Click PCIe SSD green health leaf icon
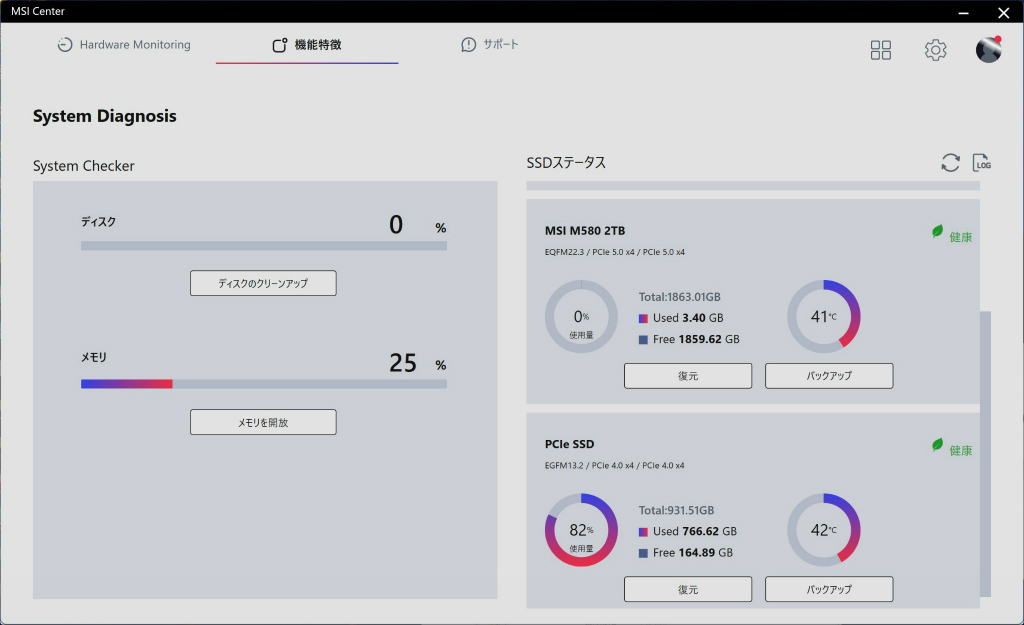Image resolution: width=1024 pixels, height=625 pixels. 937,445
